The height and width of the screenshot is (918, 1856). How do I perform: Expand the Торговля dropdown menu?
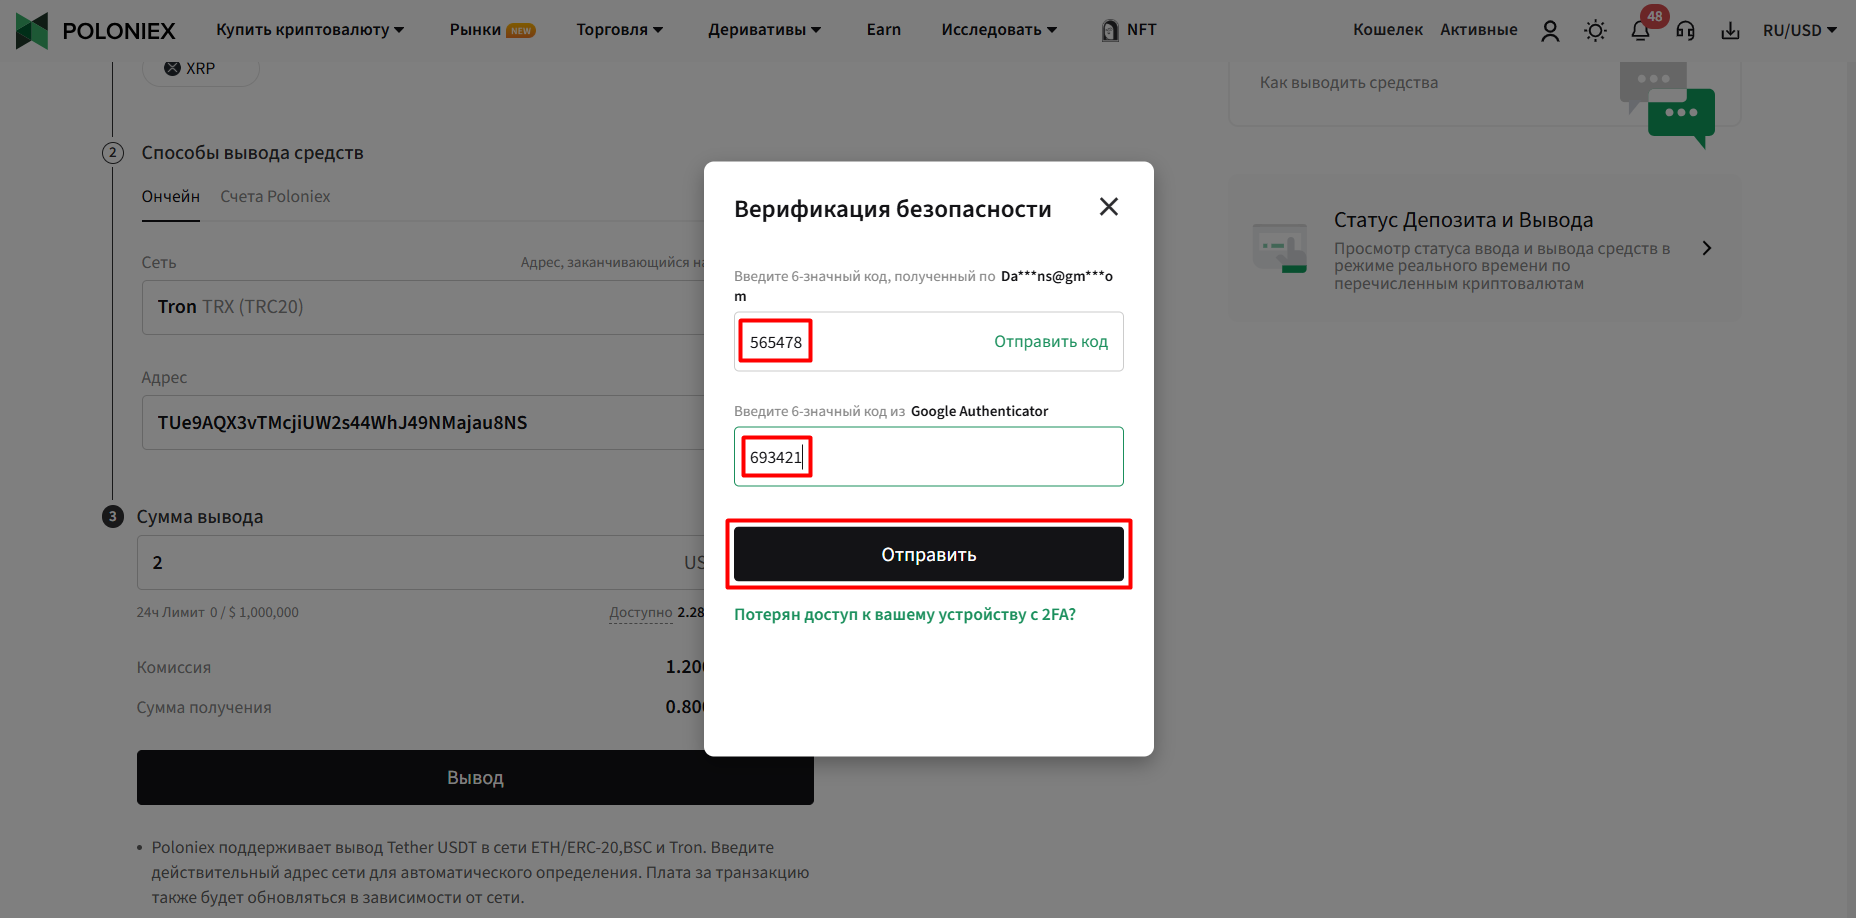[x=620, y=30]
